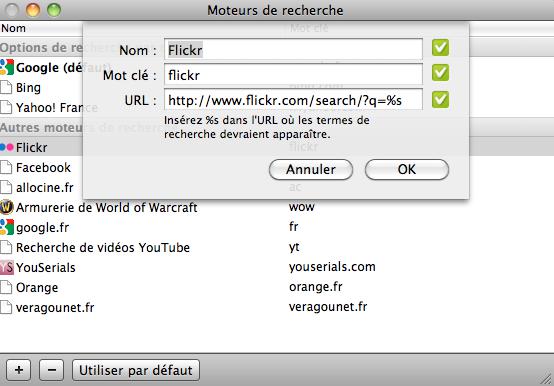Screen dimensions: 554x386
Task: Click the page icon next to Yahoo! France
Action: (6, 107)
